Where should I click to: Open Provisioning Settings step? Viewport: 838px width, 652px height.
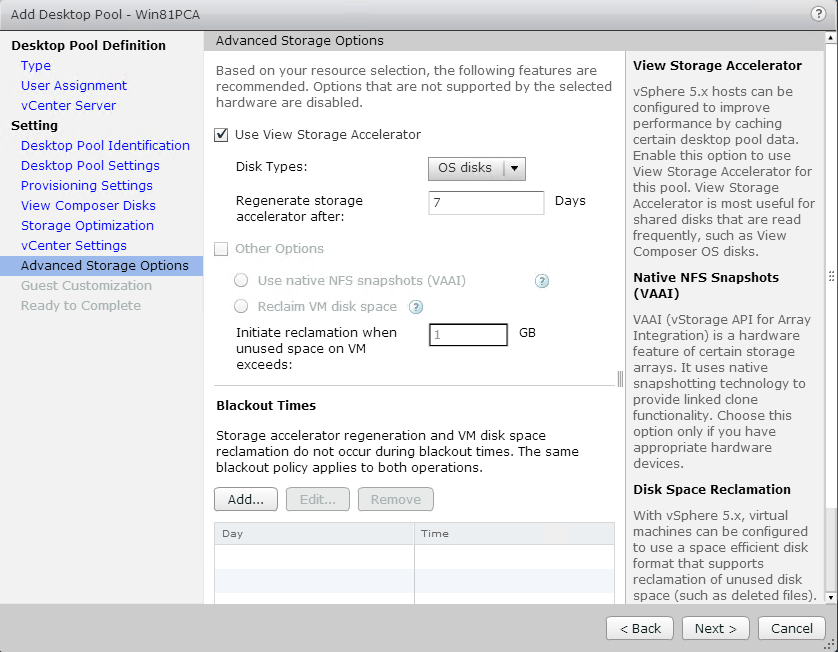click(87, 186)
